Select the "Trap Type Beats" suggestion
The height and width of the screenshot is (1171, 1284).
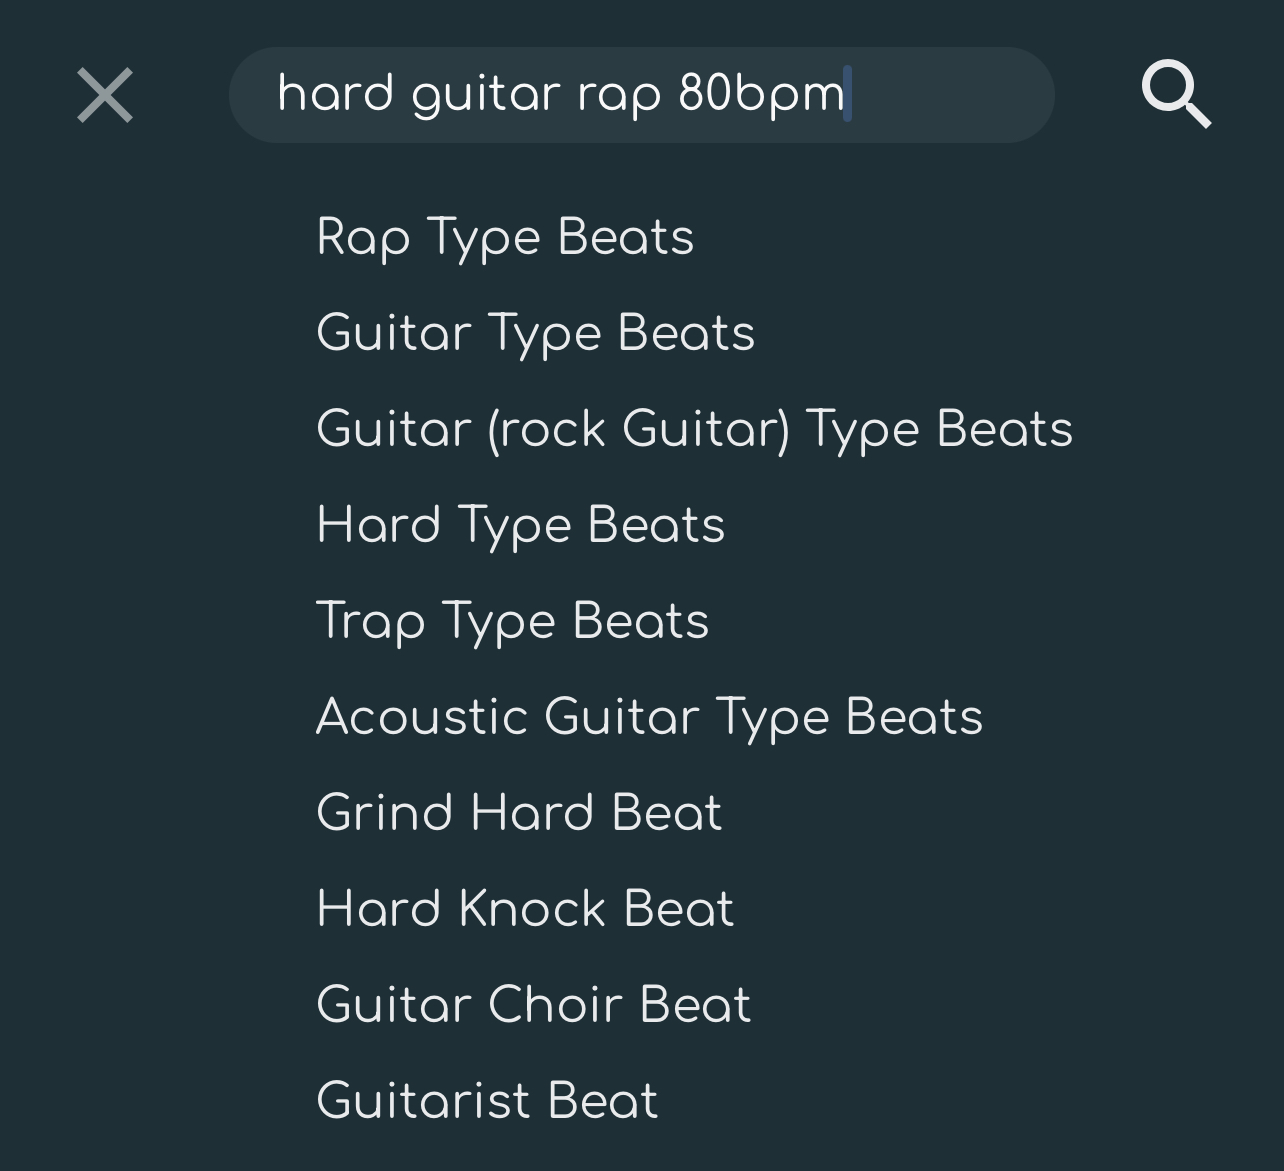pyautogui.click(x=512, y=621)
